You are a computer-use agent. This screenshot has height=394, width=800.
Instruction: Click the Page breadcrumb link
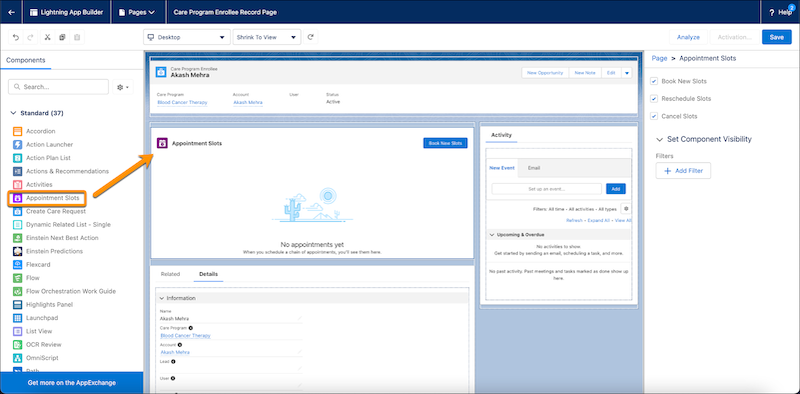click(x=659, y=59)
